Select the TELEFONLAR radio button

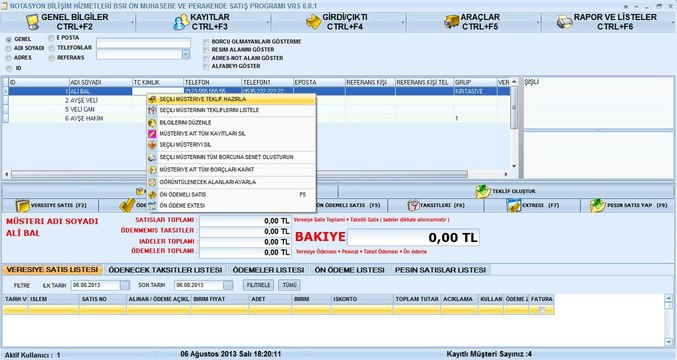51,48
